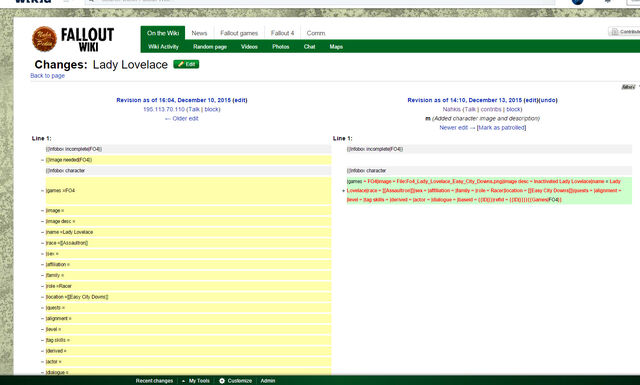Go to Wiki Activity

coord(163,47)
